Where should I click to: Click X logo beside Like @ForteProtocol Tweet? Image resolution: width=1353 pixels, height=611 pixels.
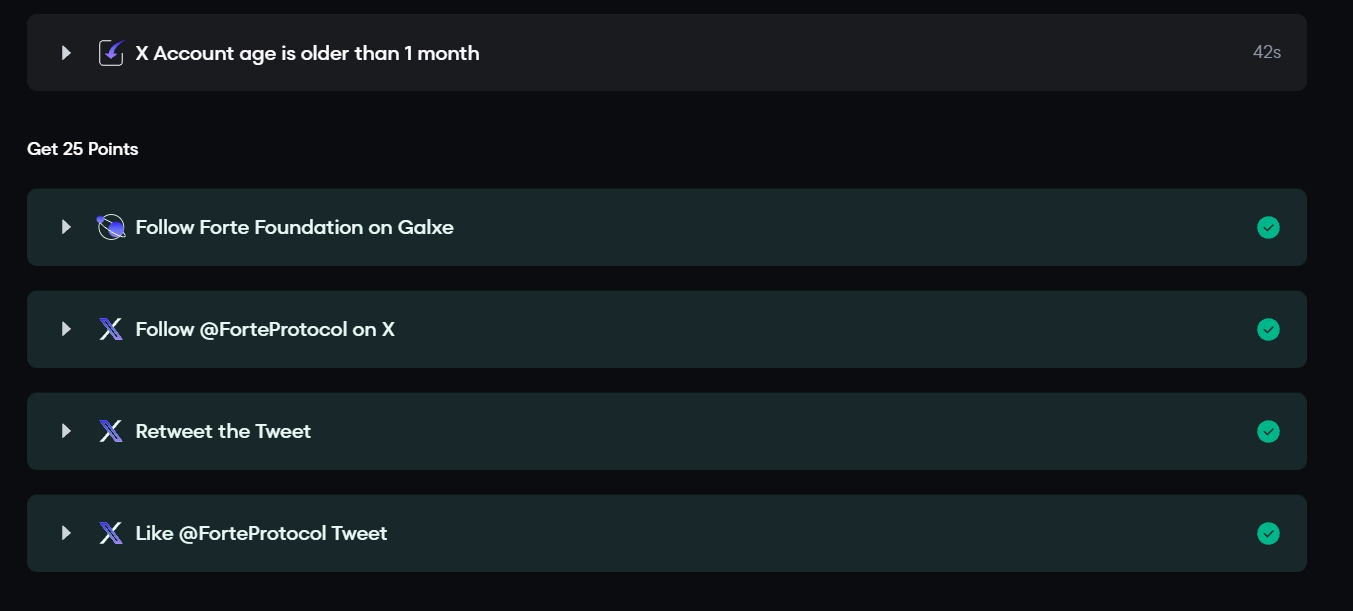pos(111,533)
